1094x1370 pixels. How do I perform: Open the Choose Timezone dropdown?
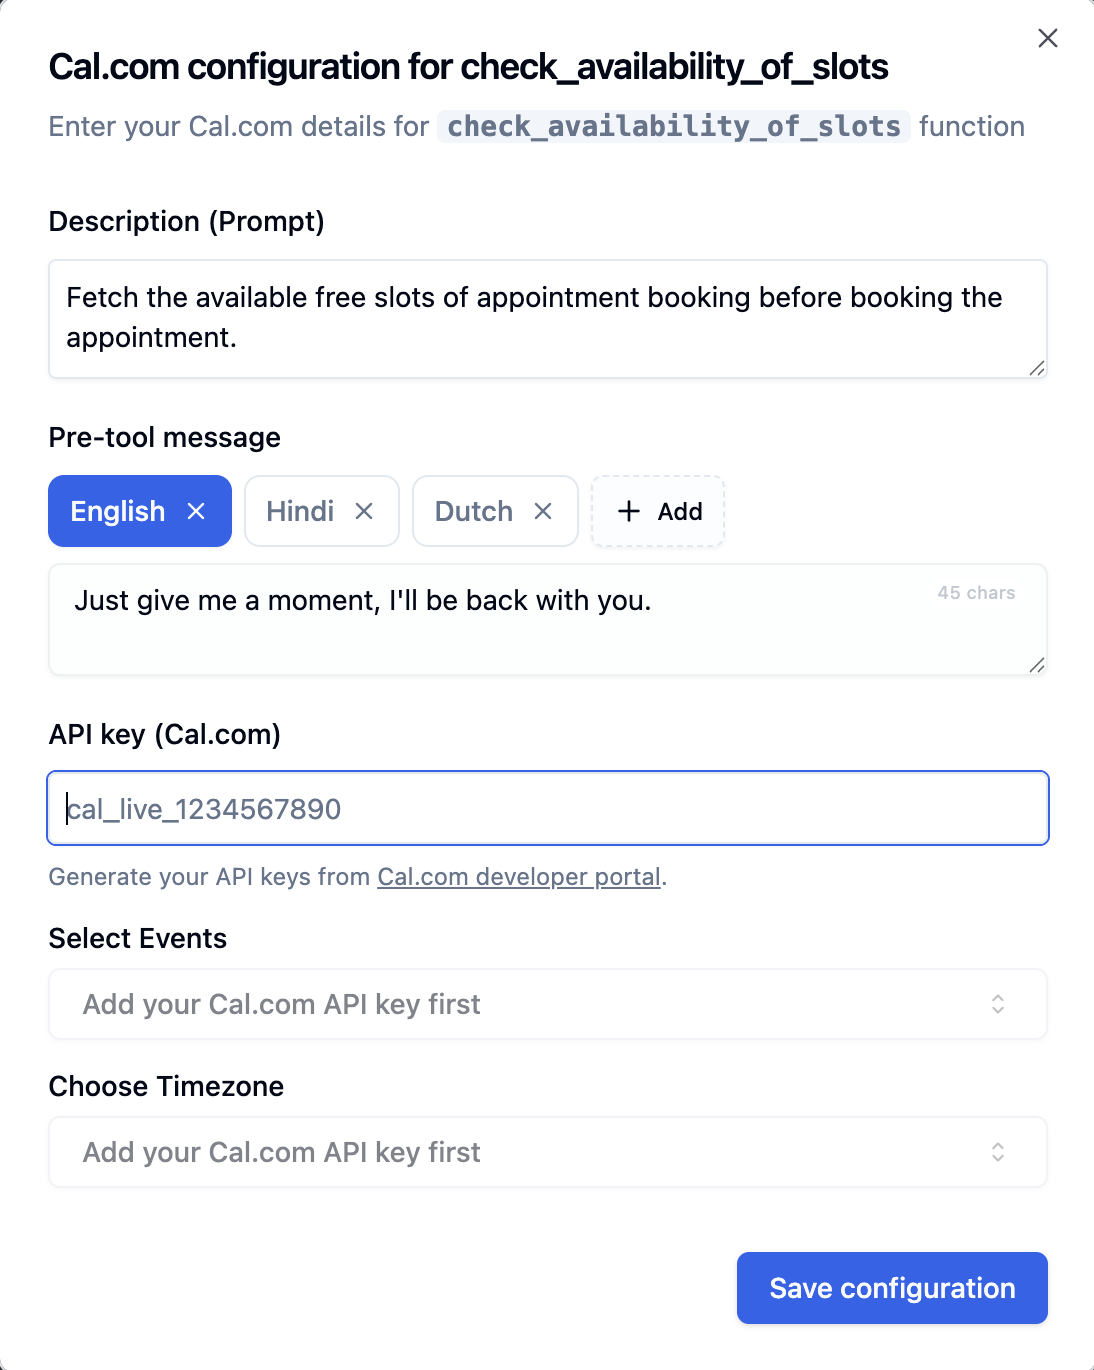coord(547,1152)
